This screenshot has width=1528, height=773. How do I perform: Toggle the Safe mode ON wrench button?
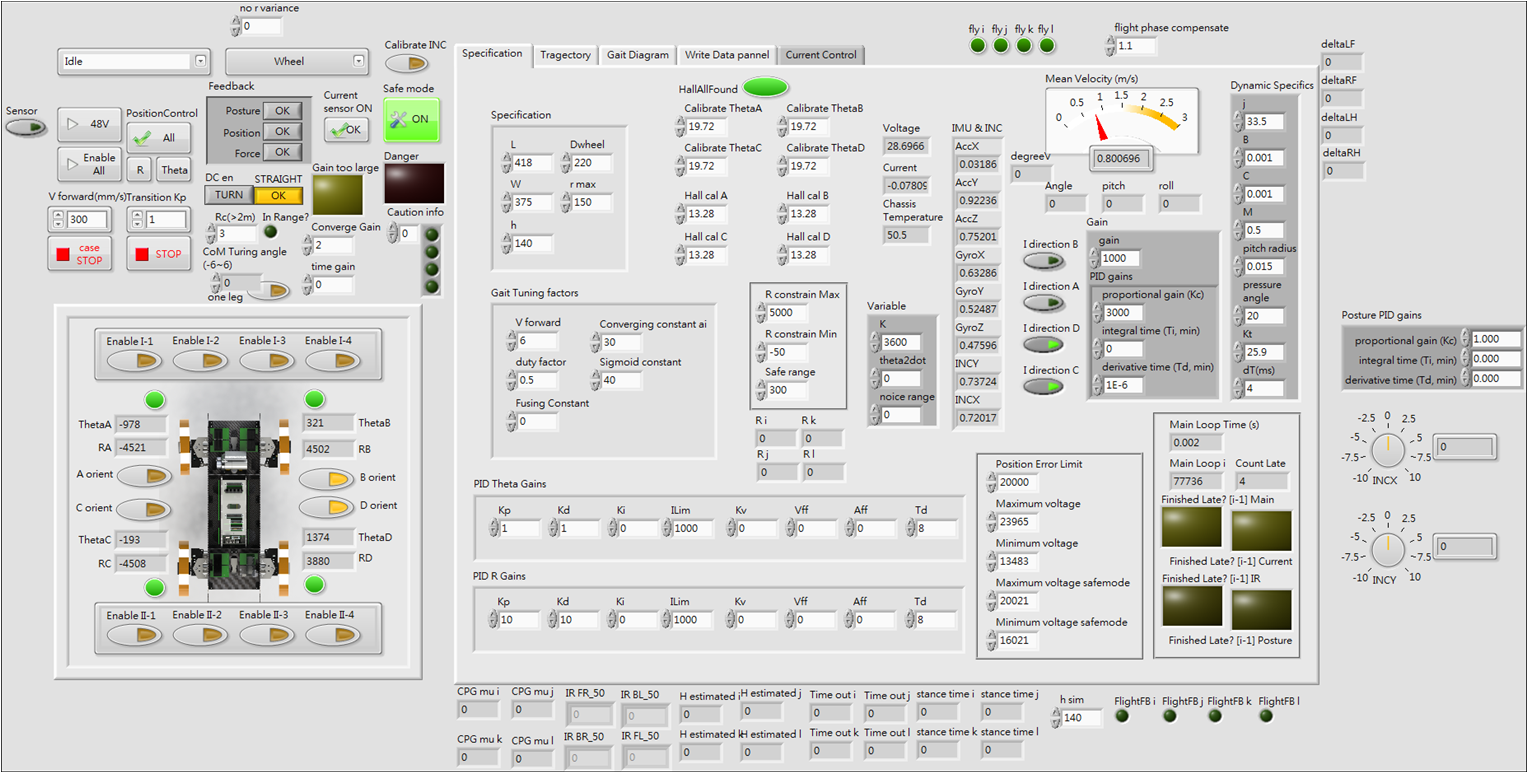point(411,119)
